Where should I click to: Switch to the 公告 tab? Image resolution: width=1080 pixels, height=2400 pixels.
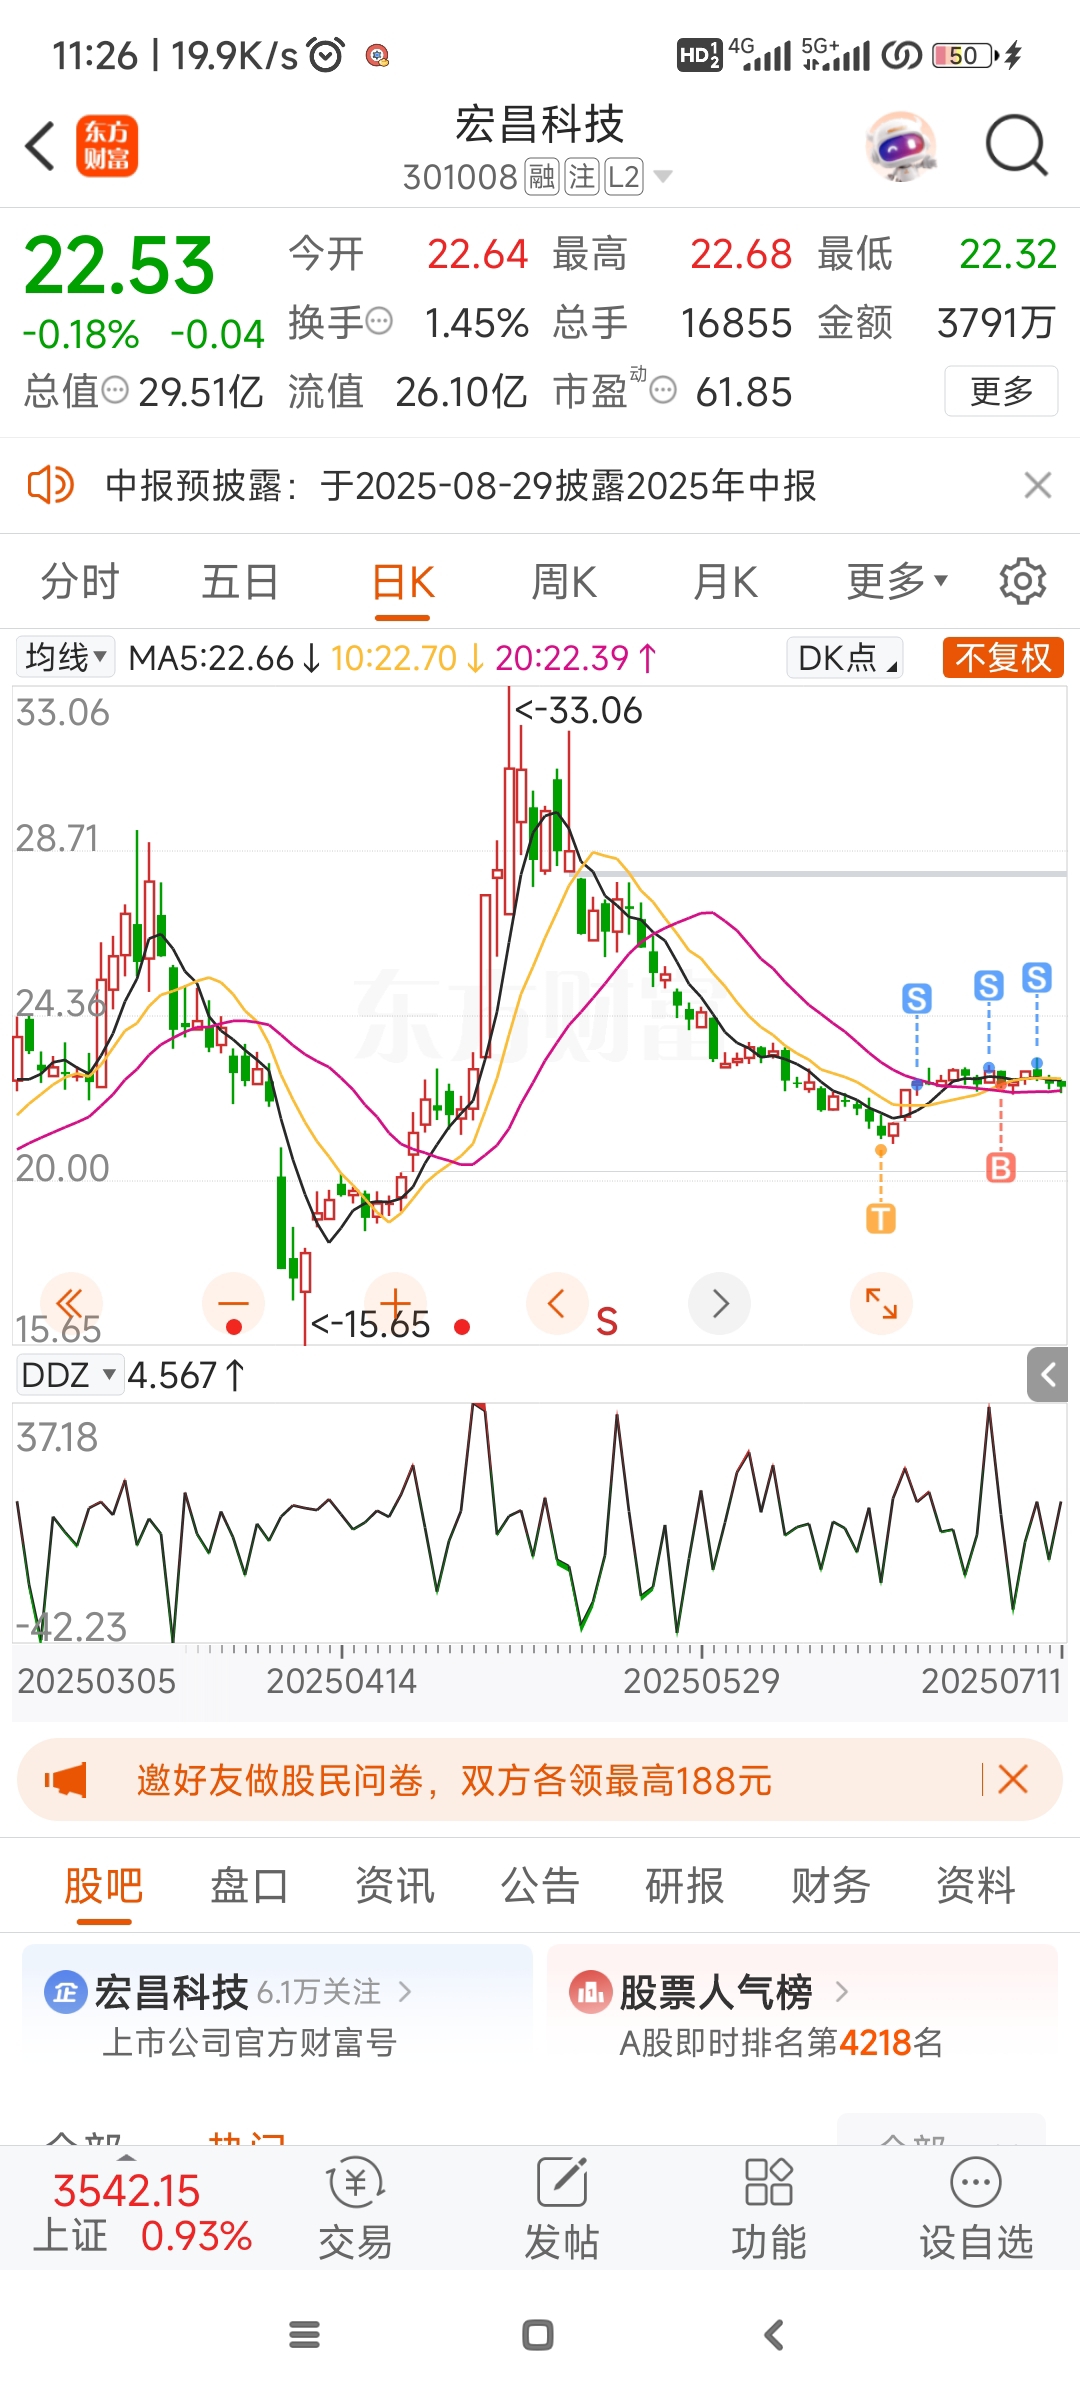coord(540,1886)
